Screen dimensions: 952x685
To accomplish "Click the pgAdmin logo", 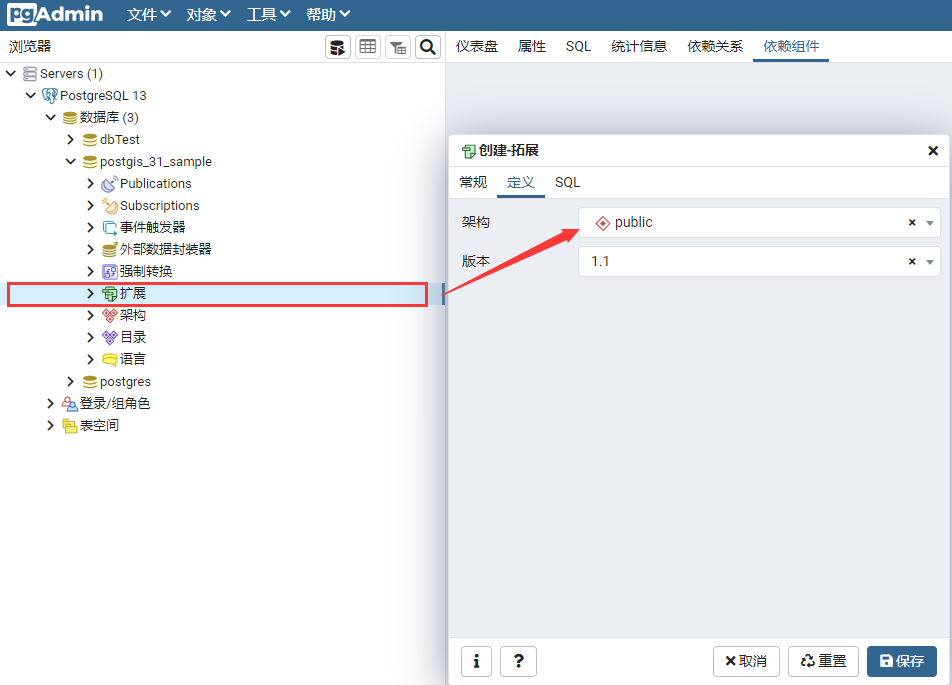I will coord(55,13).
